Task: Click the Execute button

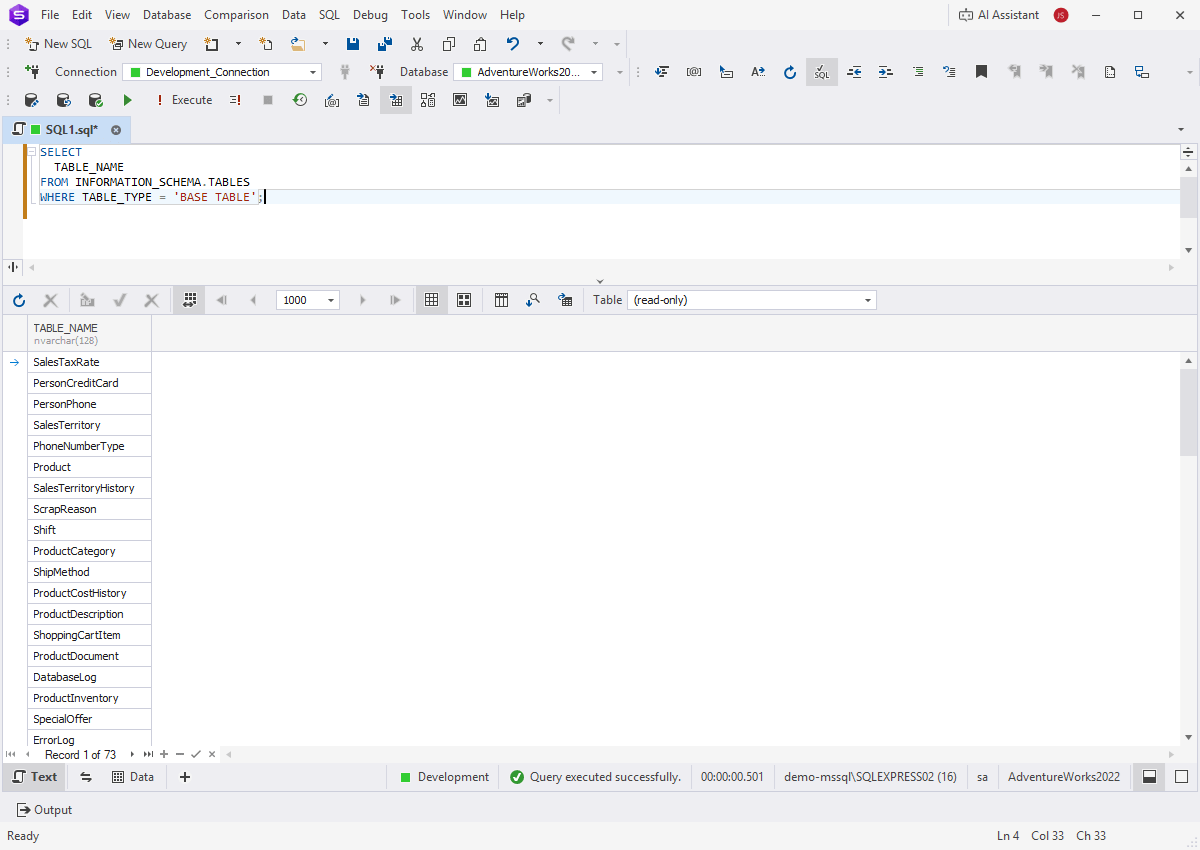Action: tap(183, 100)
